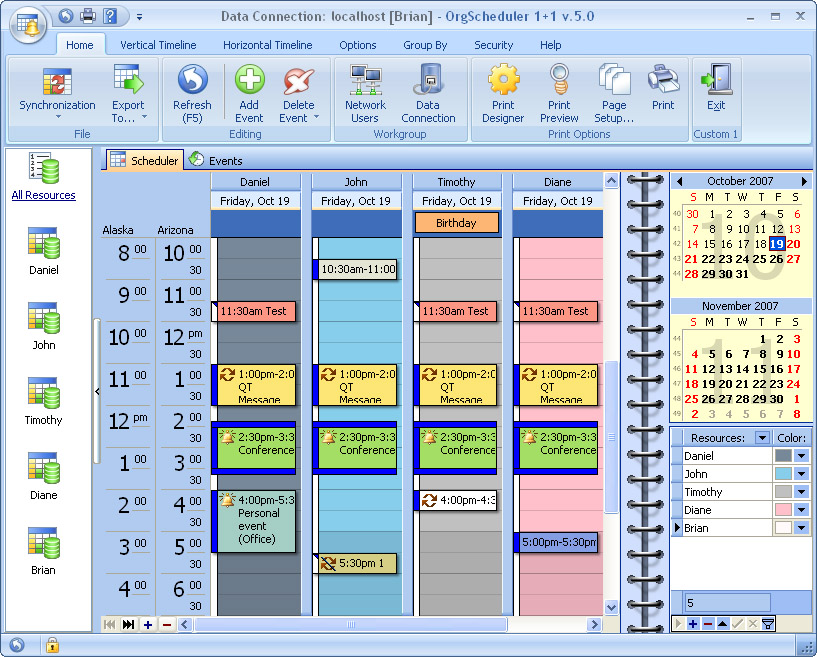Click the quick access refresh icon
Screen dimensions: 817x657
click(66, 16)
